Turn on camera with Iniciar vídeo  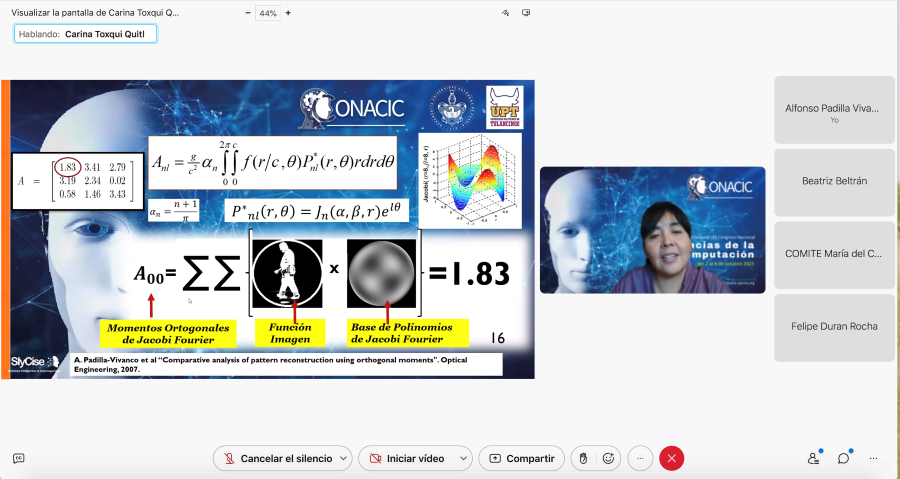(x=407, y=458)
